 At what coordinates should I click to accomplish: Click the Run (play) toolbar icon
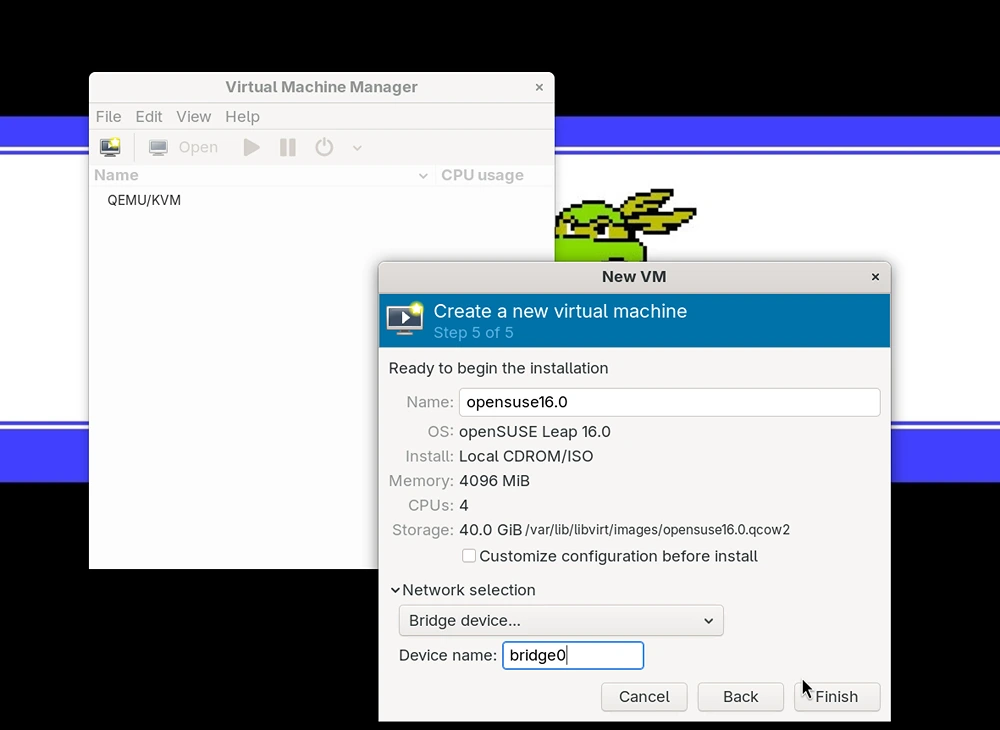click(251, 147)
